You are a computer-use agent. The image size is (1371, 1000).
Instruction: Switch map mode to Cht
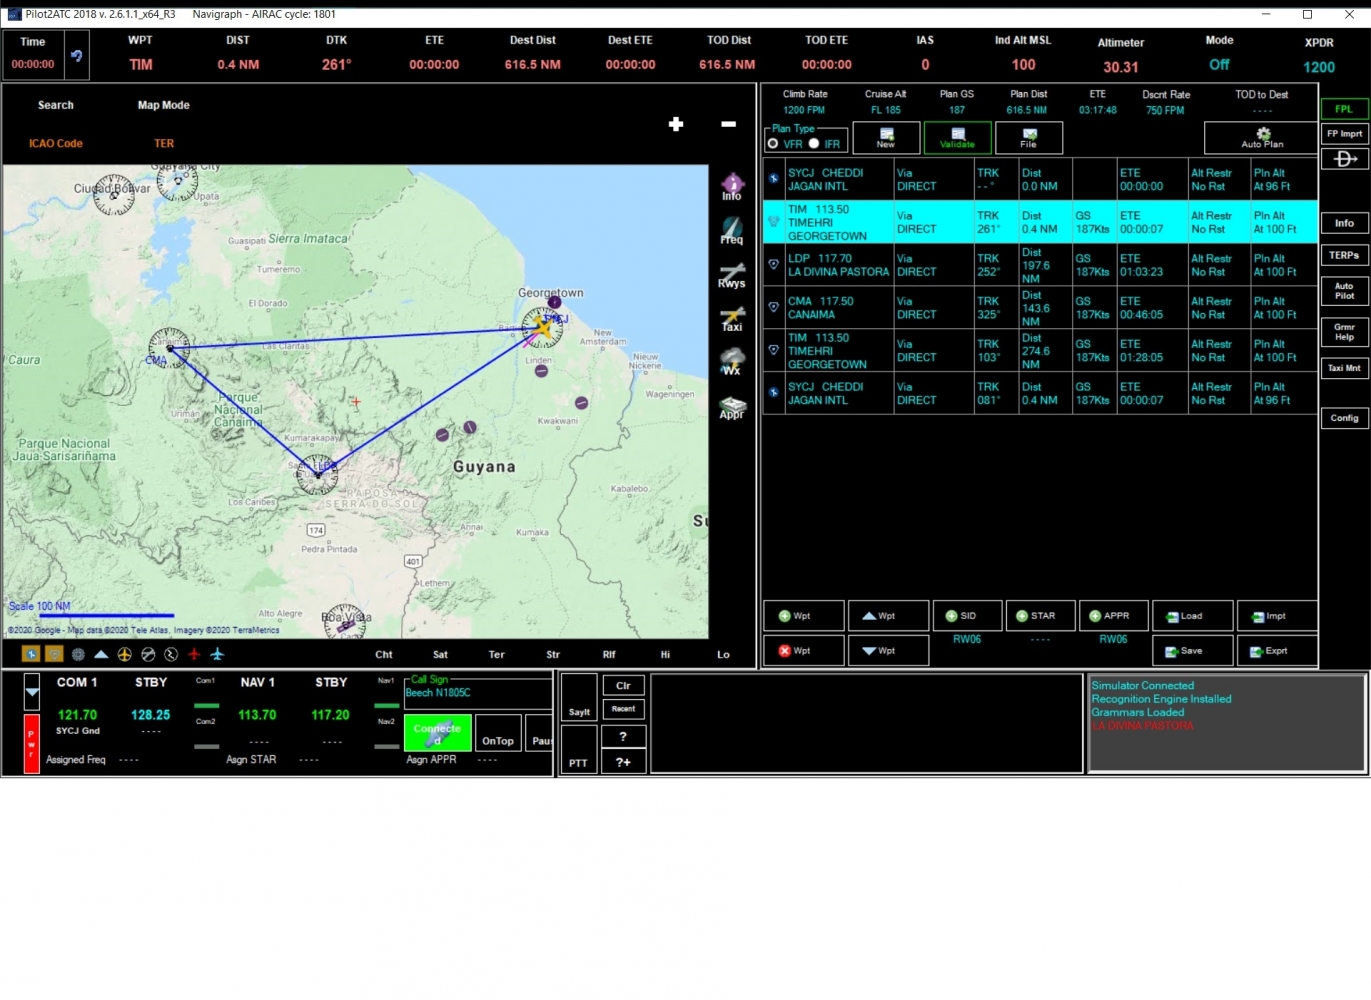coord(384,655)
